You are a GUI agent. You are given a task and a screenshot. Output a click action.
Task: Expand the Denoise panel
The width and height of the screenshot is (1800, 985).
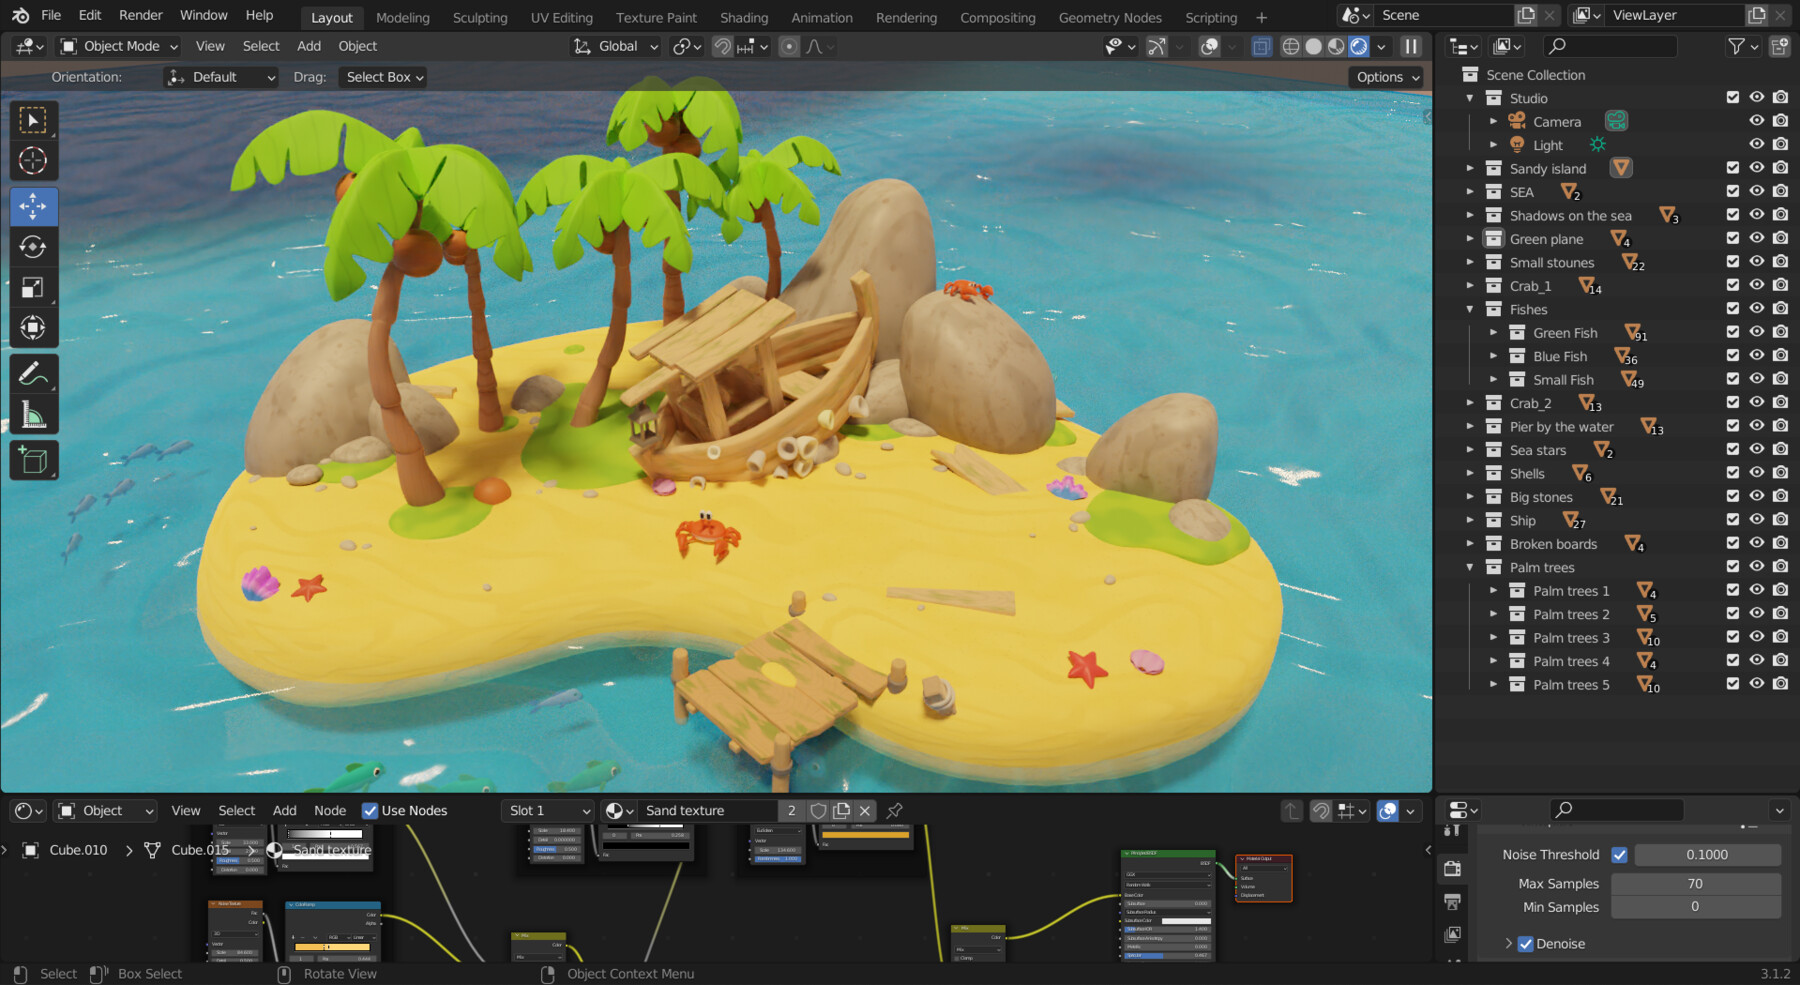coord(1508,944)
